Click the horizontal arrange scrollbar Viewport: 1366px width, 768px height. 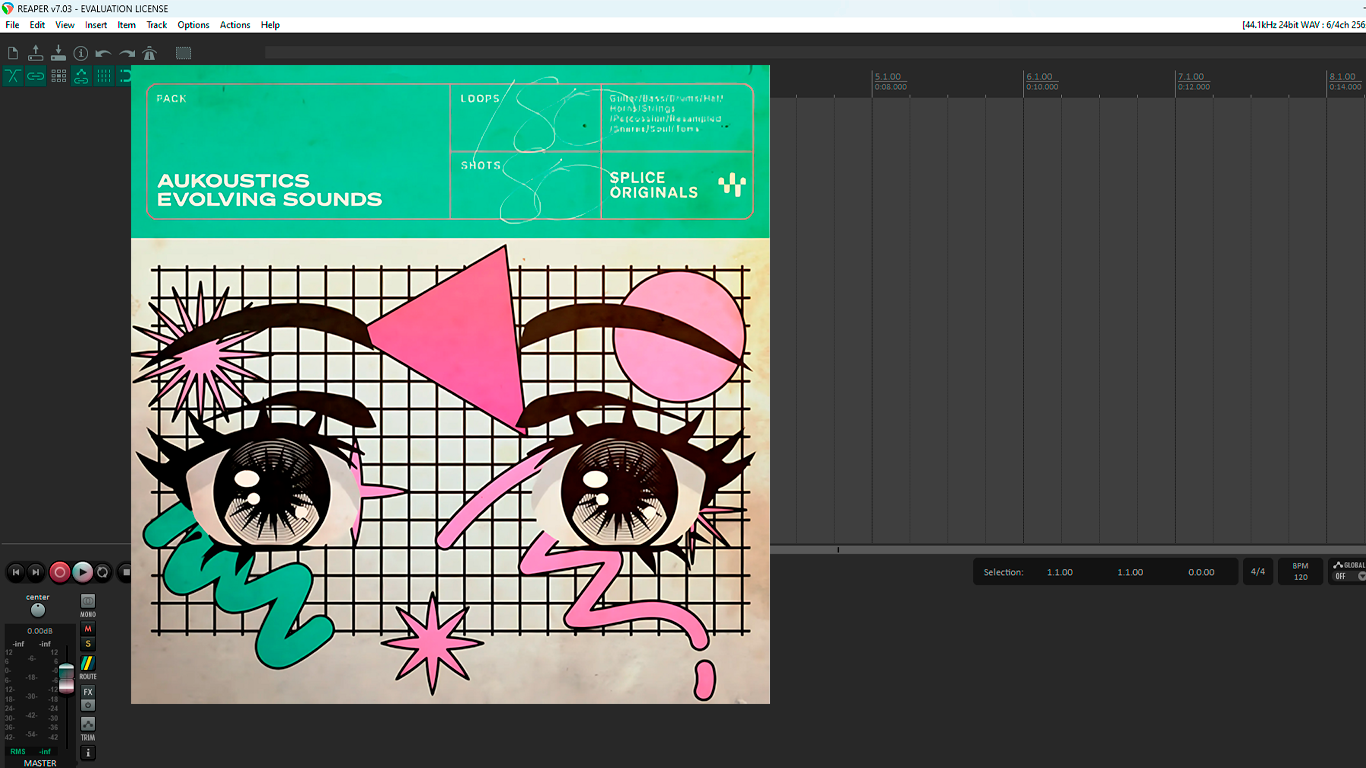[1068, 549]
